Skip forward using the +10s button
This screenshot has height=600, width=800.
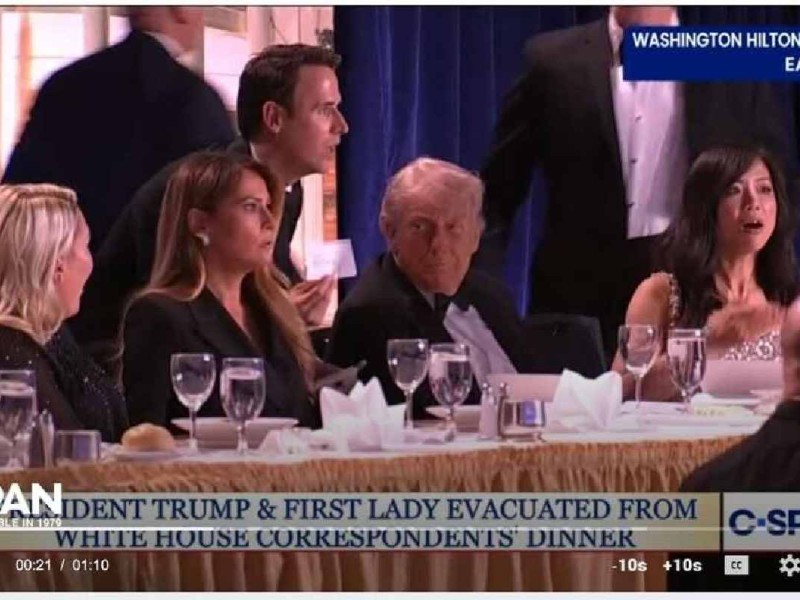coord(682,565)
